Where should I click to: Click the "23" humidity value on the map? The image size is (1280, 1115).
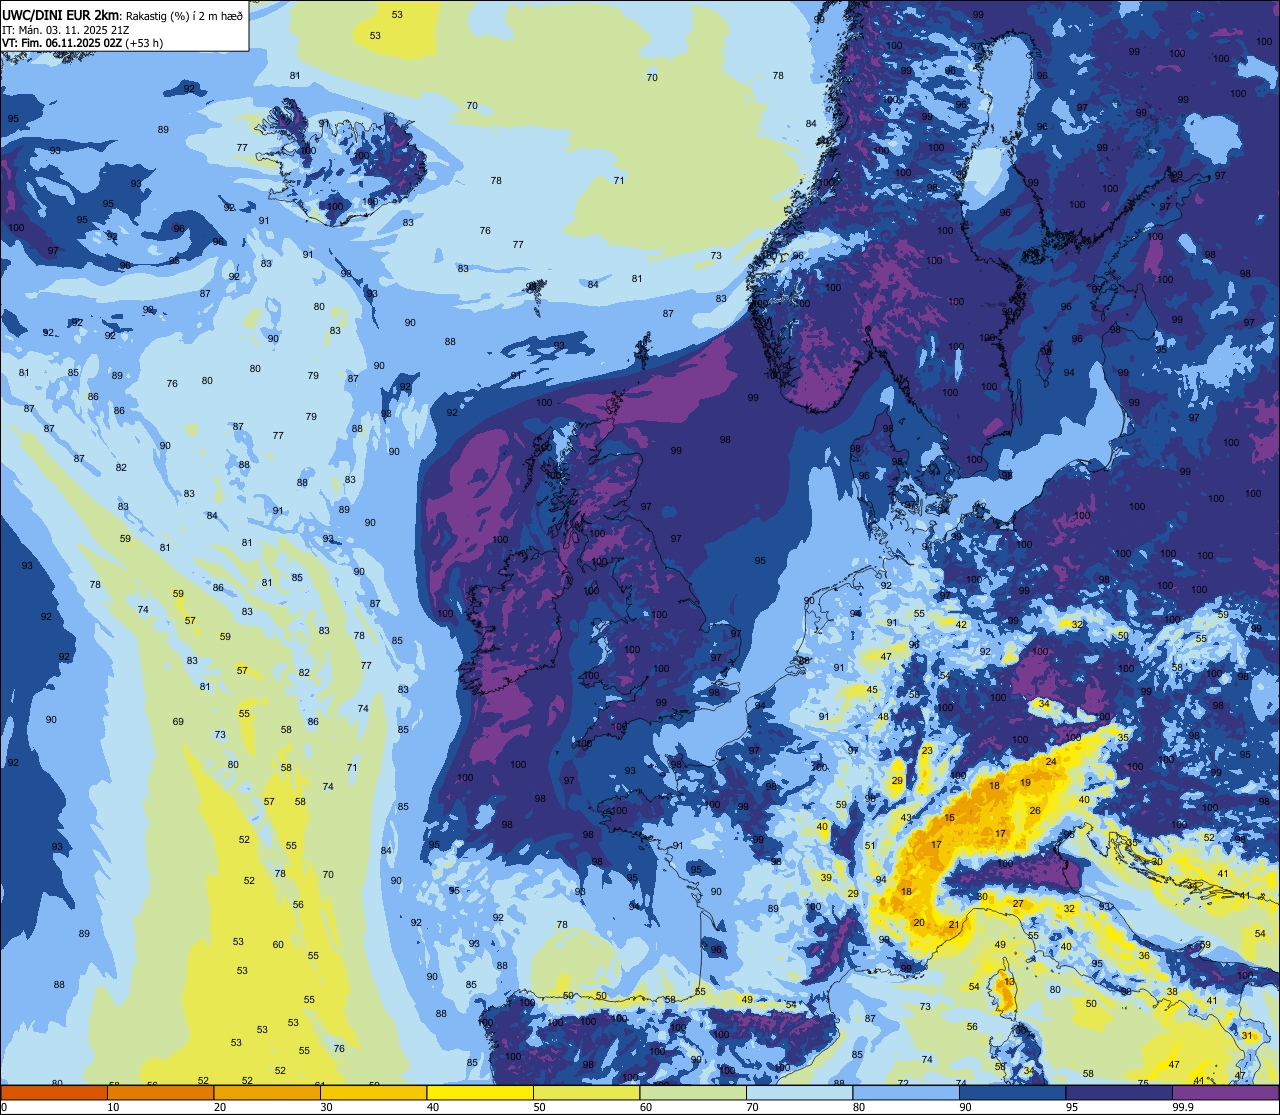[x=927, y=750]
